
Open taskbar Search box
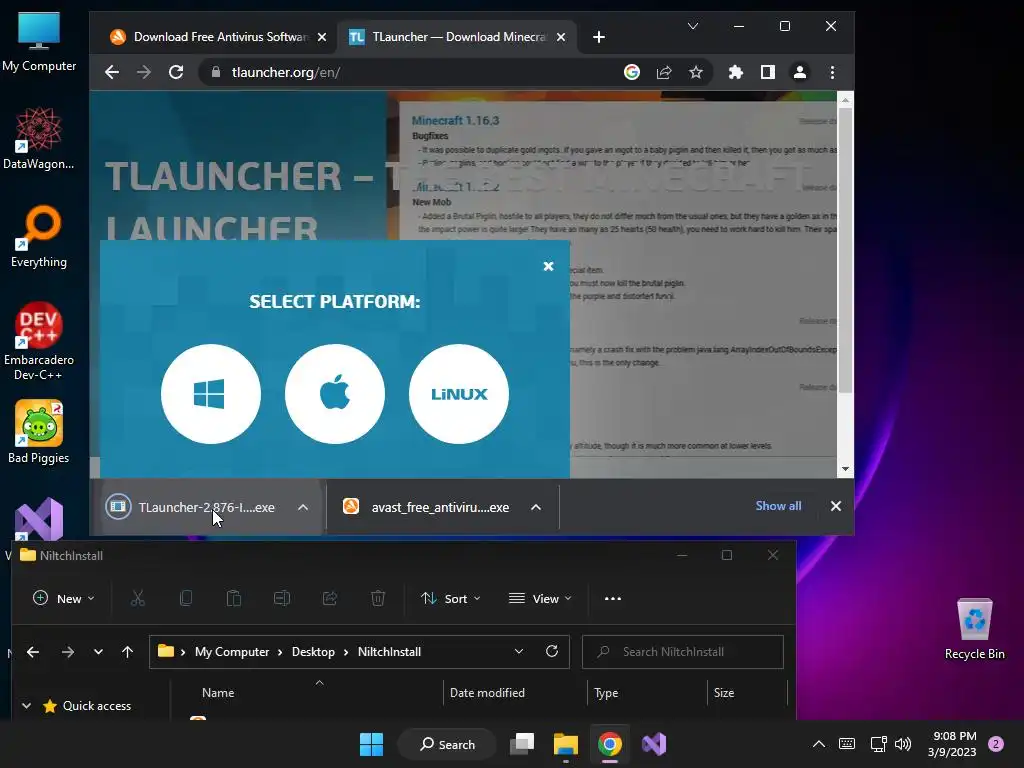tap(448, 744)
